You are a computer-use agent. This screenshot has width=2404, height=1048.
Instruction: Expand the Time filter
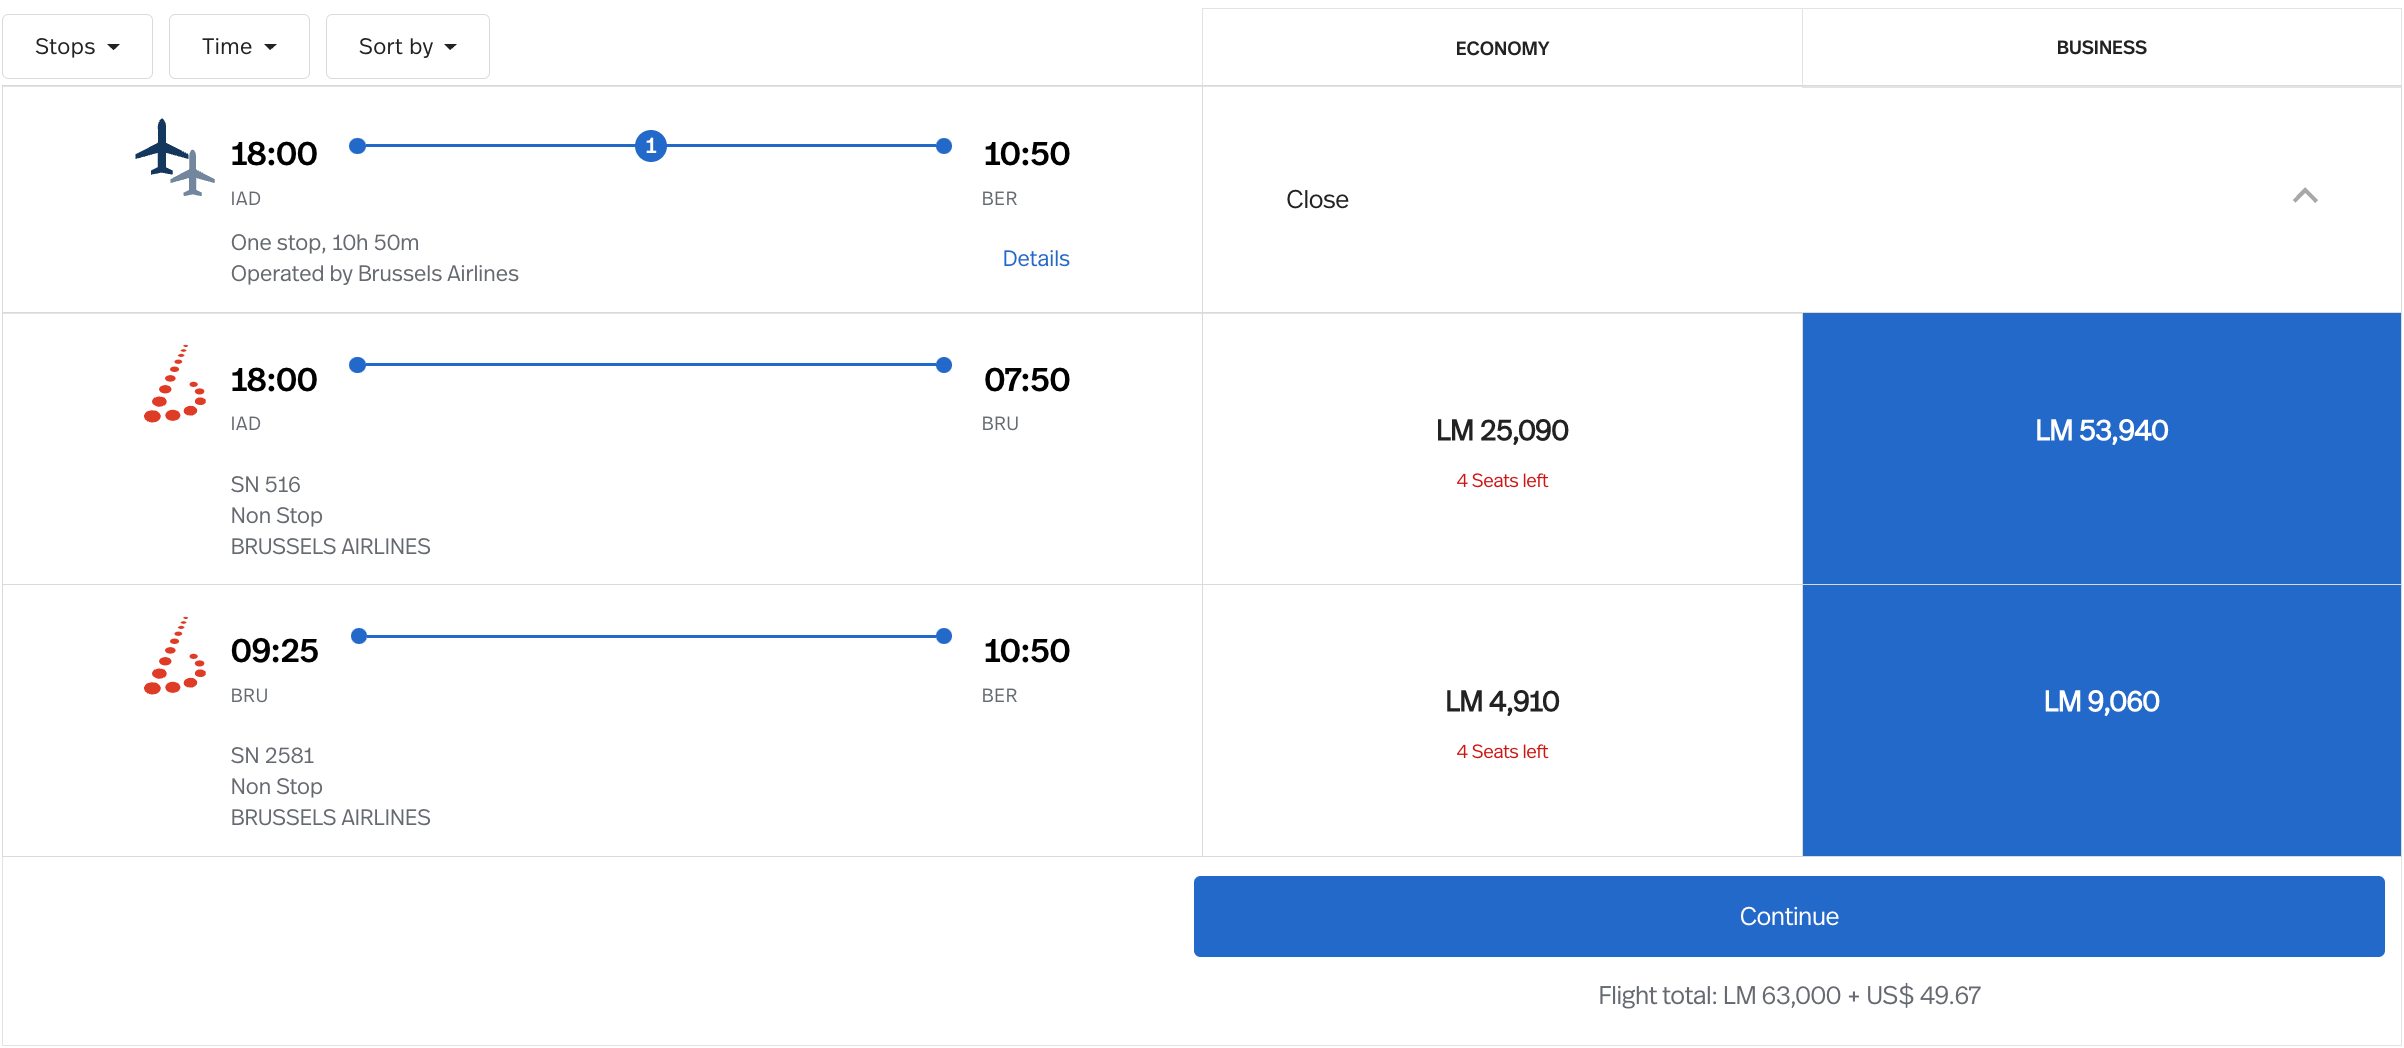click(x=238, y=46)
